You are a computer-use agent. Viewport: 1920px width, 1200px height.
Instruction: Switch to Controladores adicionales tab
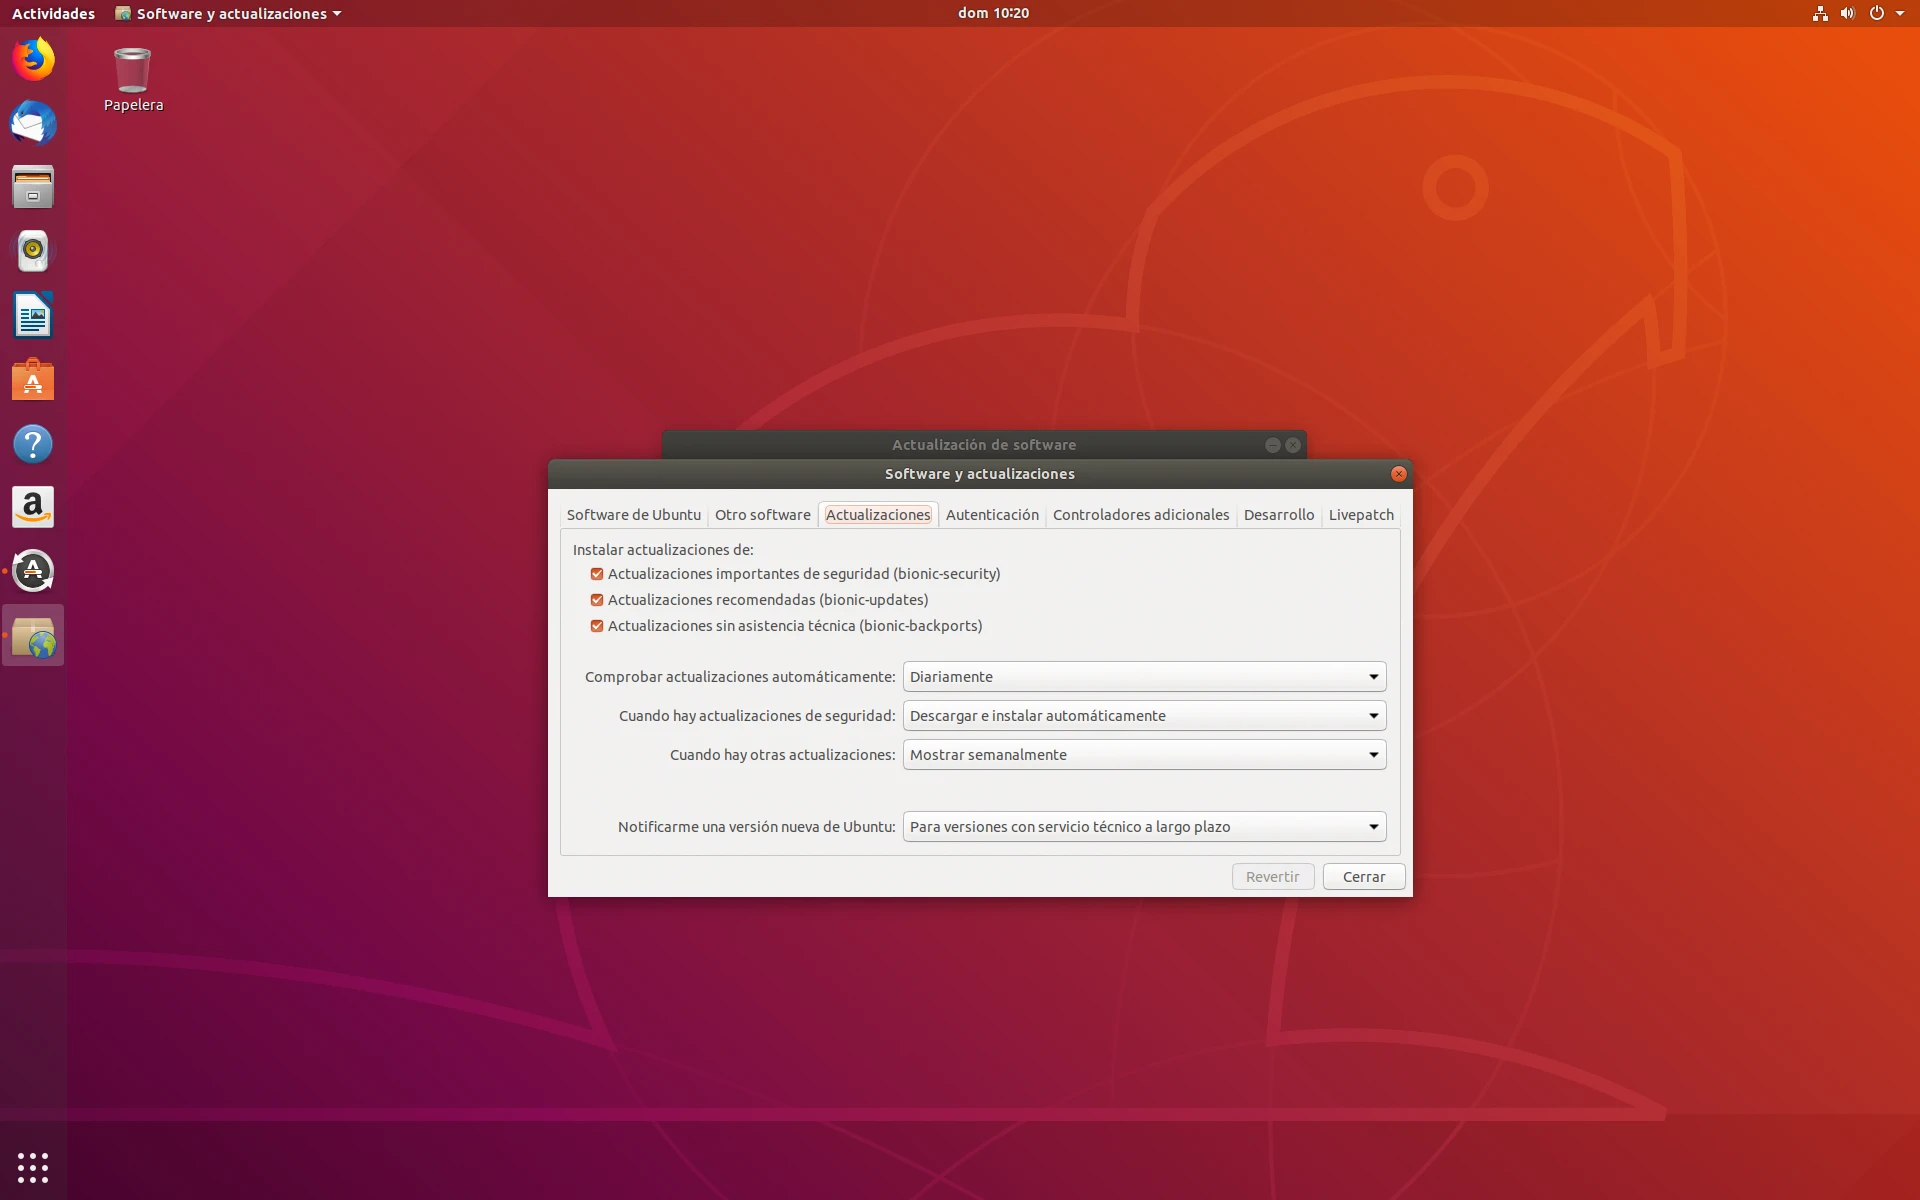click(1140, 515)
